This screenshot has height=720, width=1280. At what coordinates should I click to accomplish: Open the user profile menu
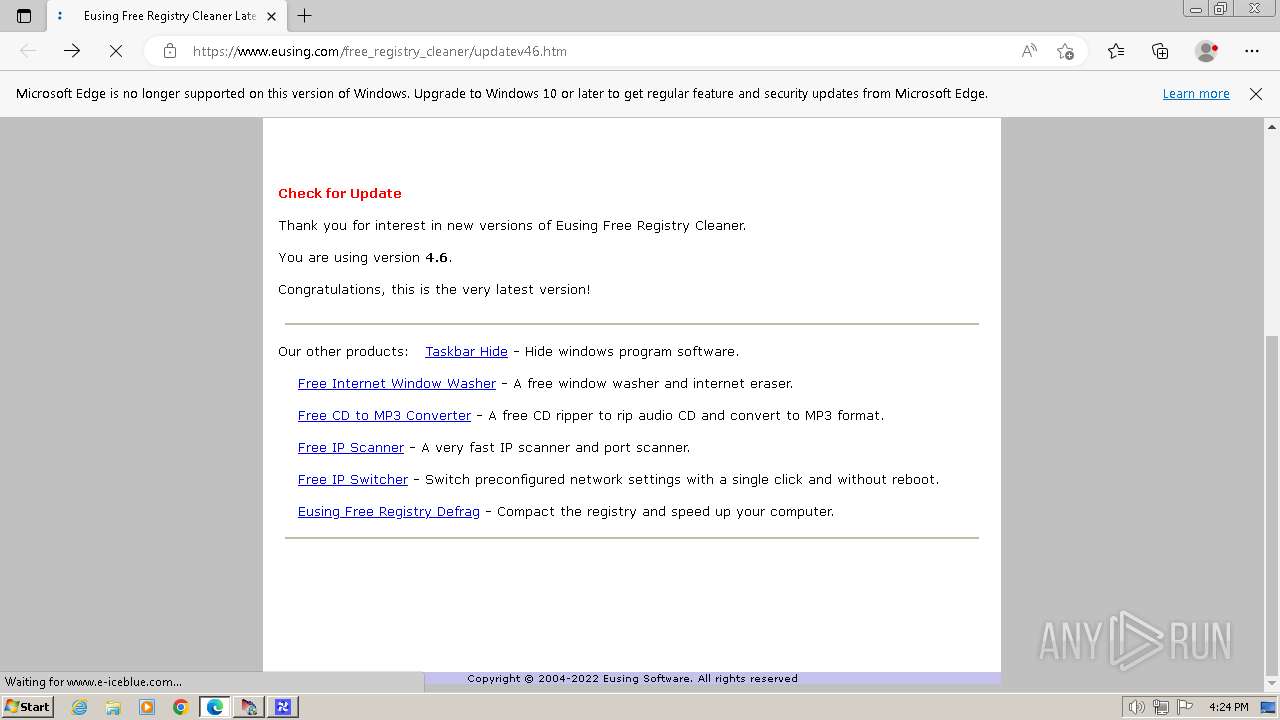pyautogui.click(x=1207, y=51)
